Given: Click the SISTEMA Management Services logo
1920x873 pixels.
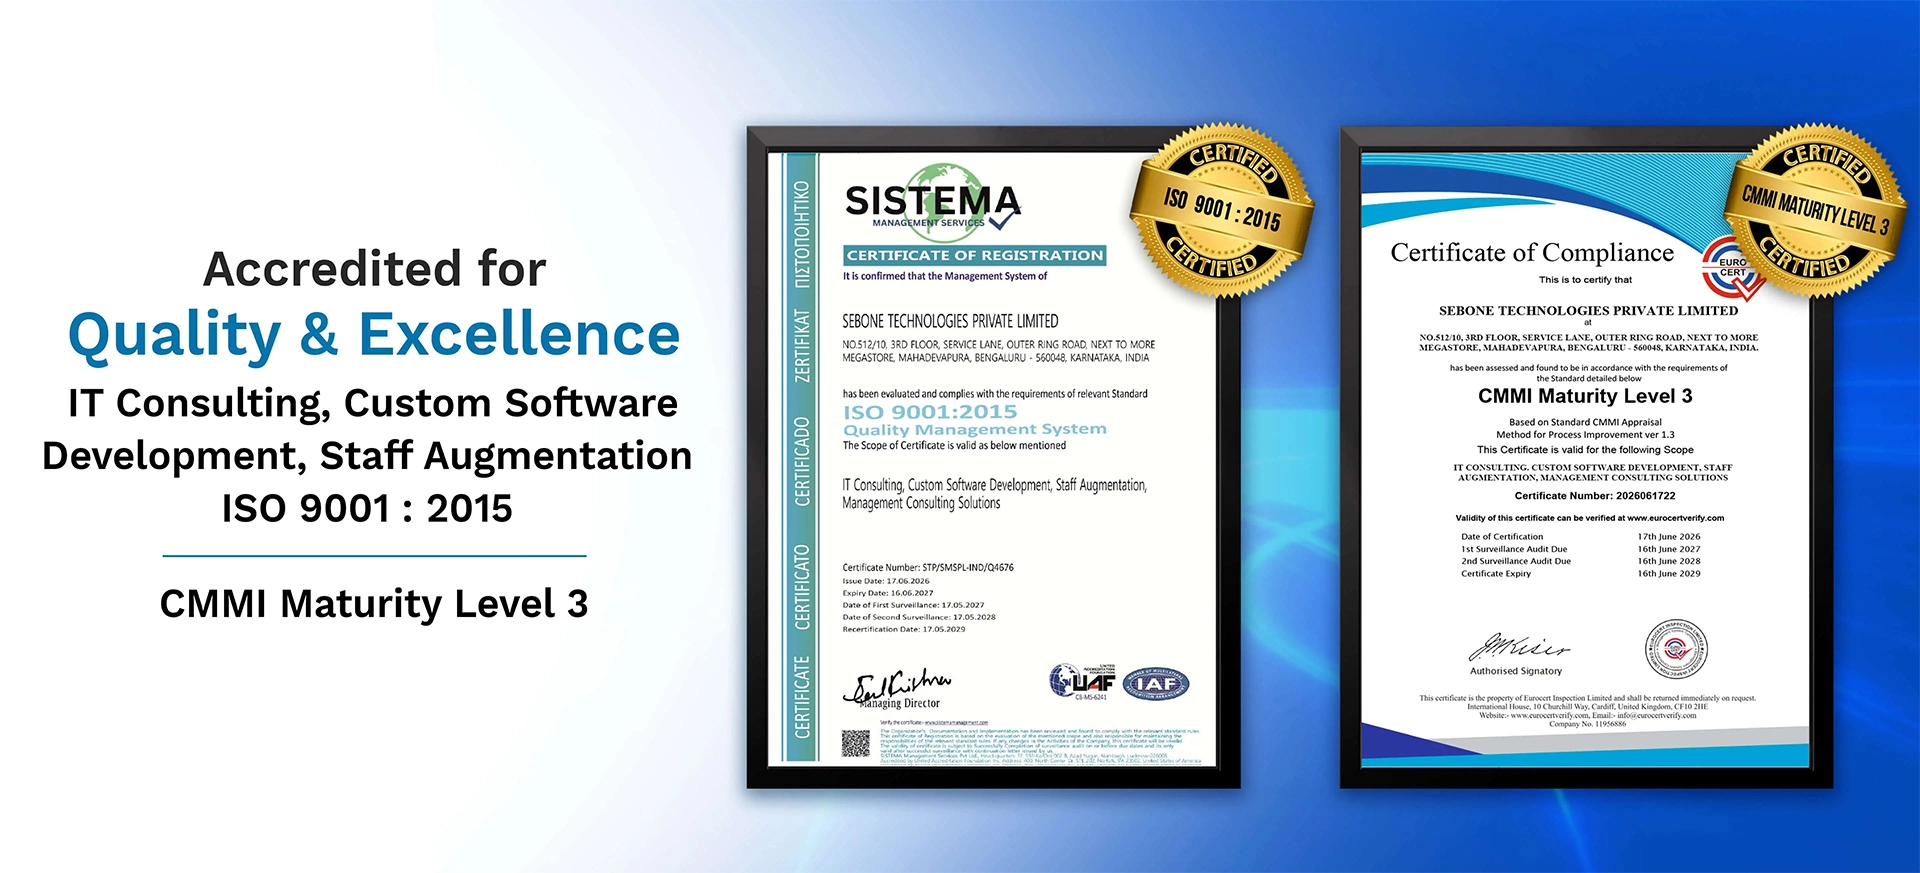Looking at the screenshot, I should (x=932, y=203).
